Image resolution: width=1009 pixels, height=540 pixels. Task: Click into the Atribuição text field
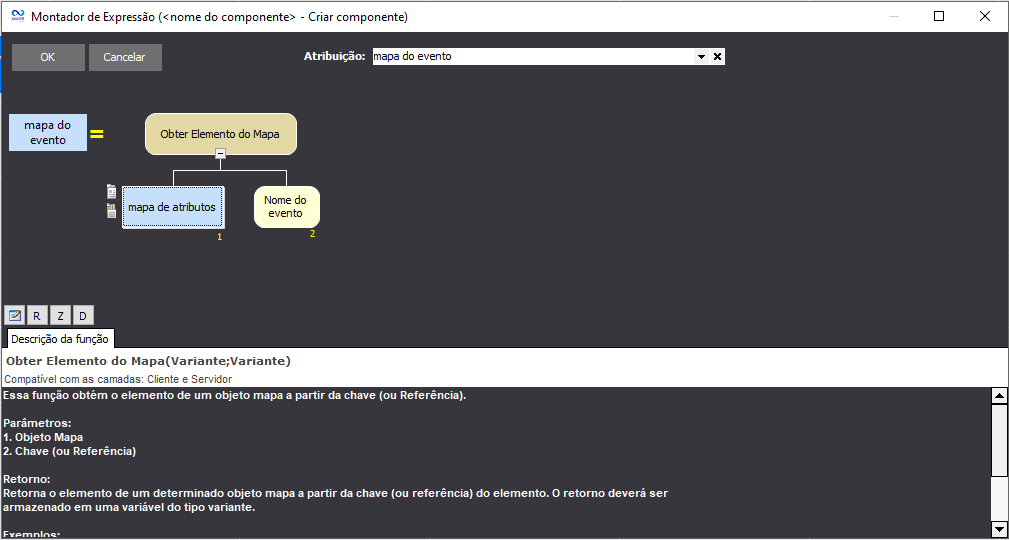point(533,57)
